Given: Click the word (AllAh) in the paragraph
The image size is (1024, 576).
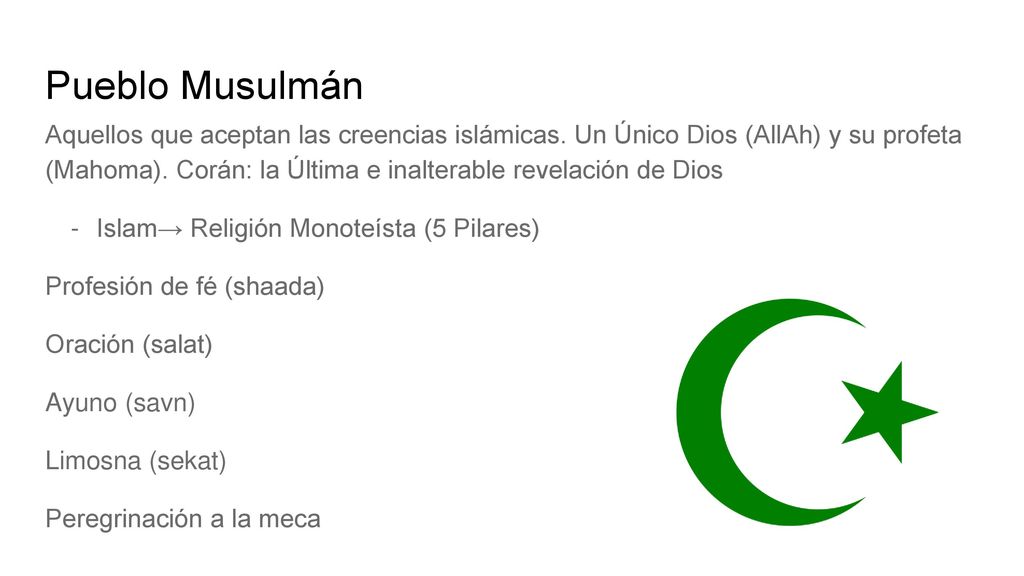Looking at the screenshot, I should [782, 135].
